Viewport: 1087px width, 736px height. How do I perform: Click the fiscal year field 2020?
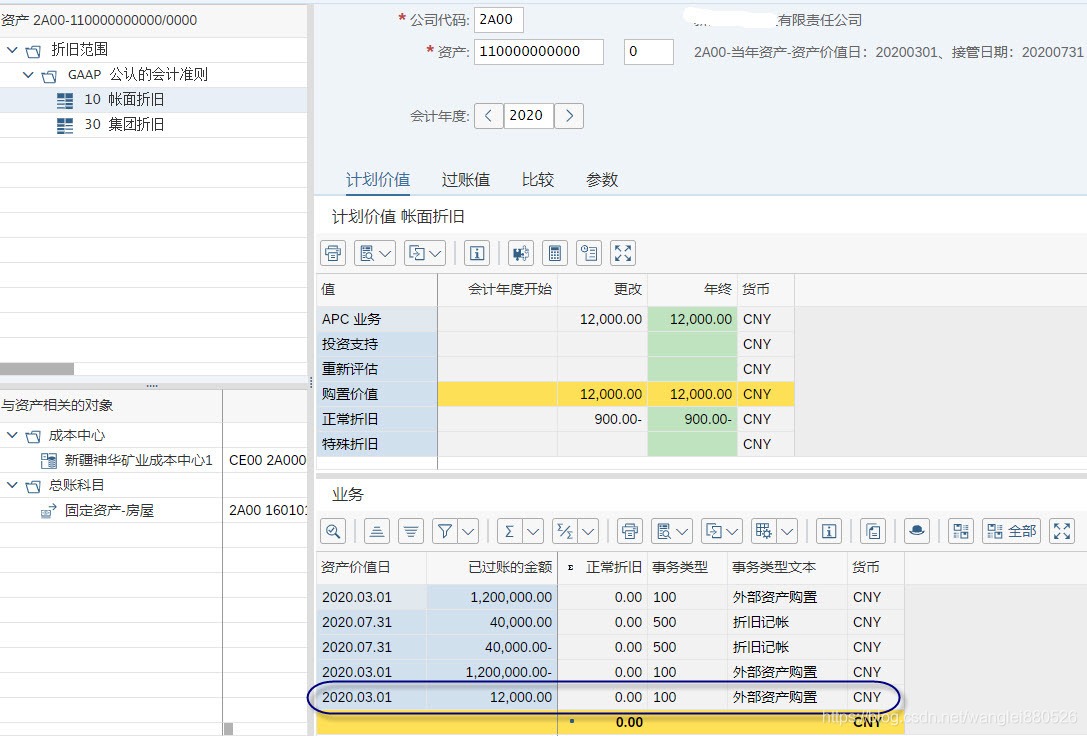click(x=528, y=116)
